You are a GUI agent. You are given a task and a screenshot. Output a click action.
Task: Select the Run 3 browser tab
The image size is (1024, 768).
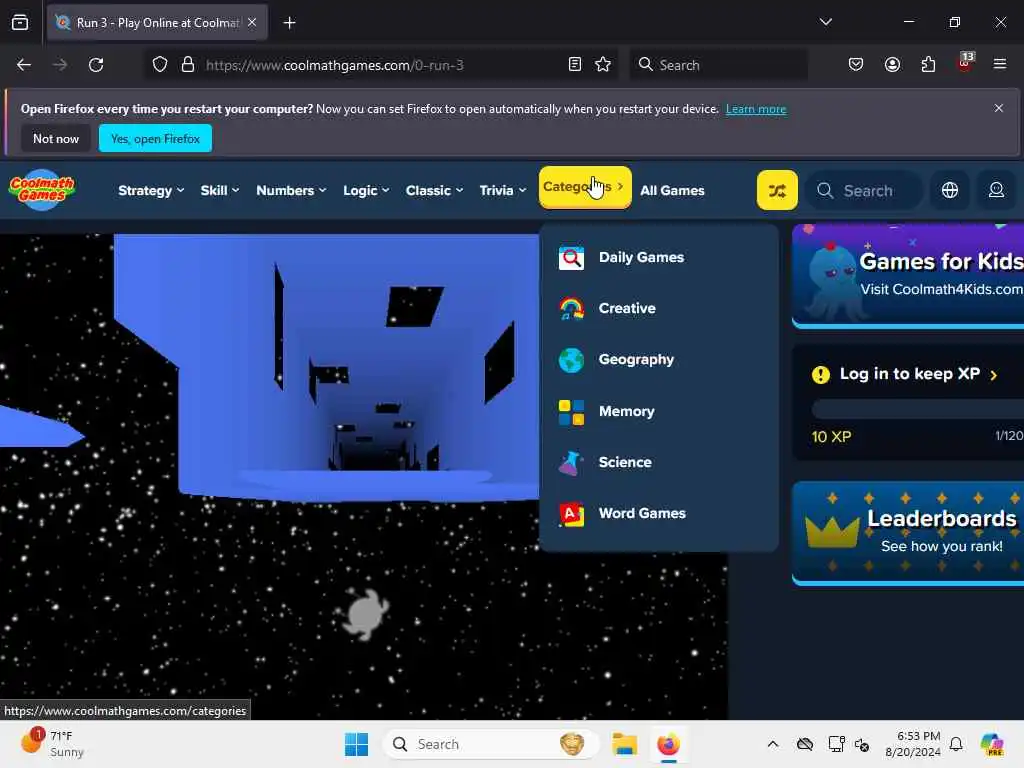157,22
